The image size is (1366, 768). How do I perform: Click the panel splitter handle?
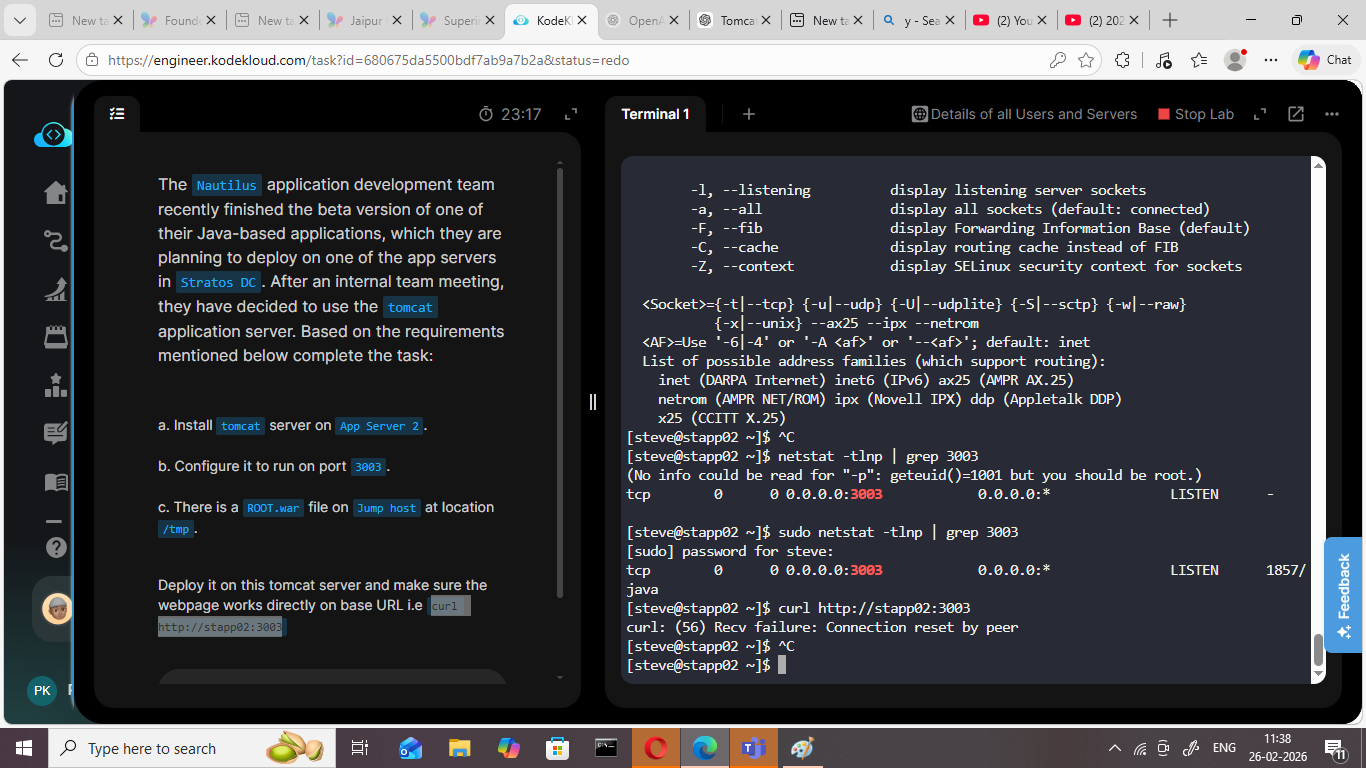[x=593, y=401]
